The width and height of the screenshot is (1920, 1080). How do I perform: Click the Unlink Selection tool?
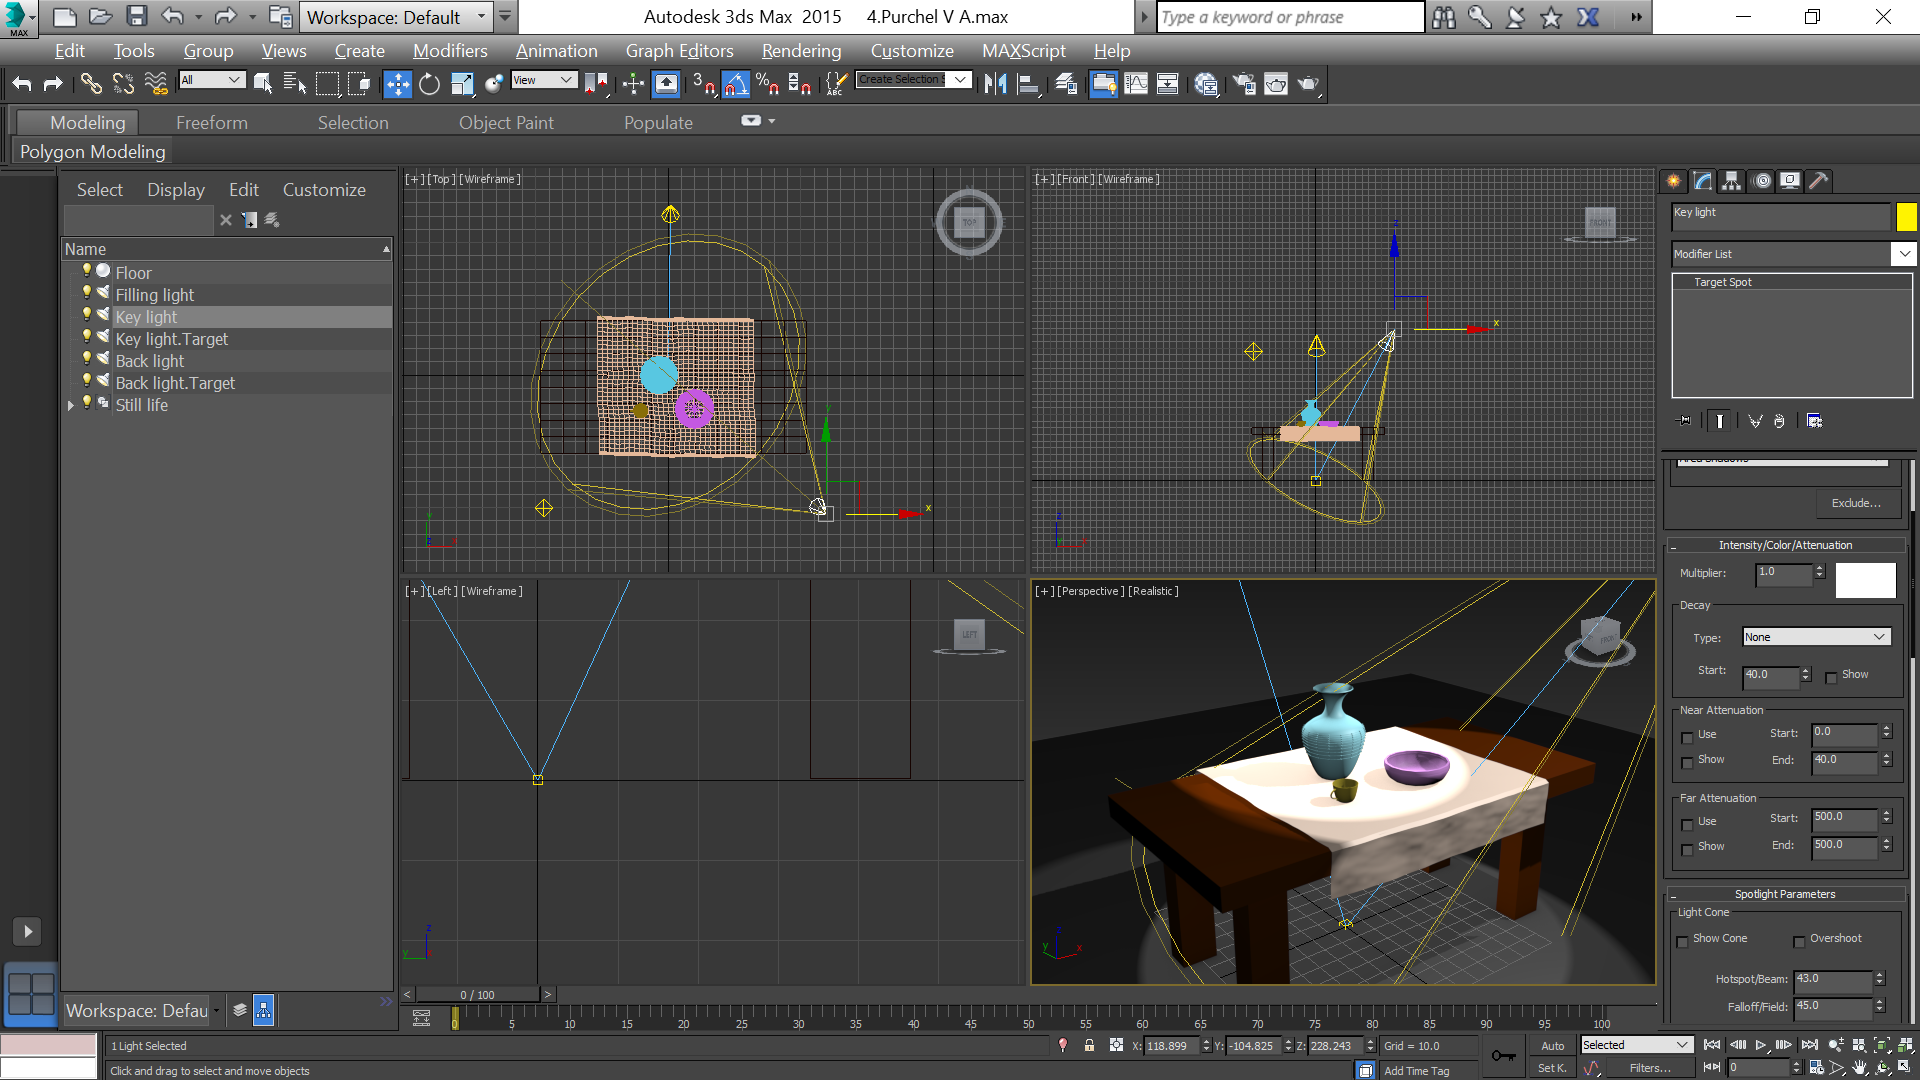point(123,84)
